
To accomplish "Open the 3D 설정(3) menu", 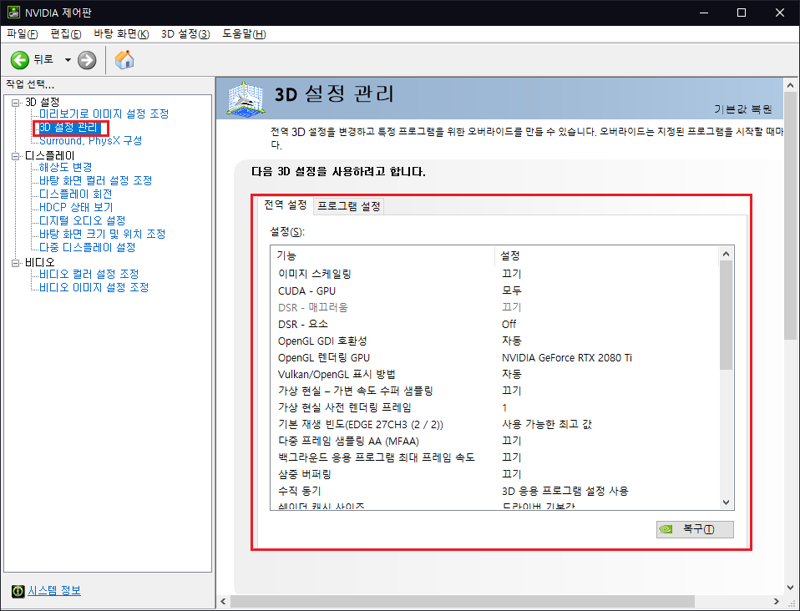I will [x=186, y=34].
